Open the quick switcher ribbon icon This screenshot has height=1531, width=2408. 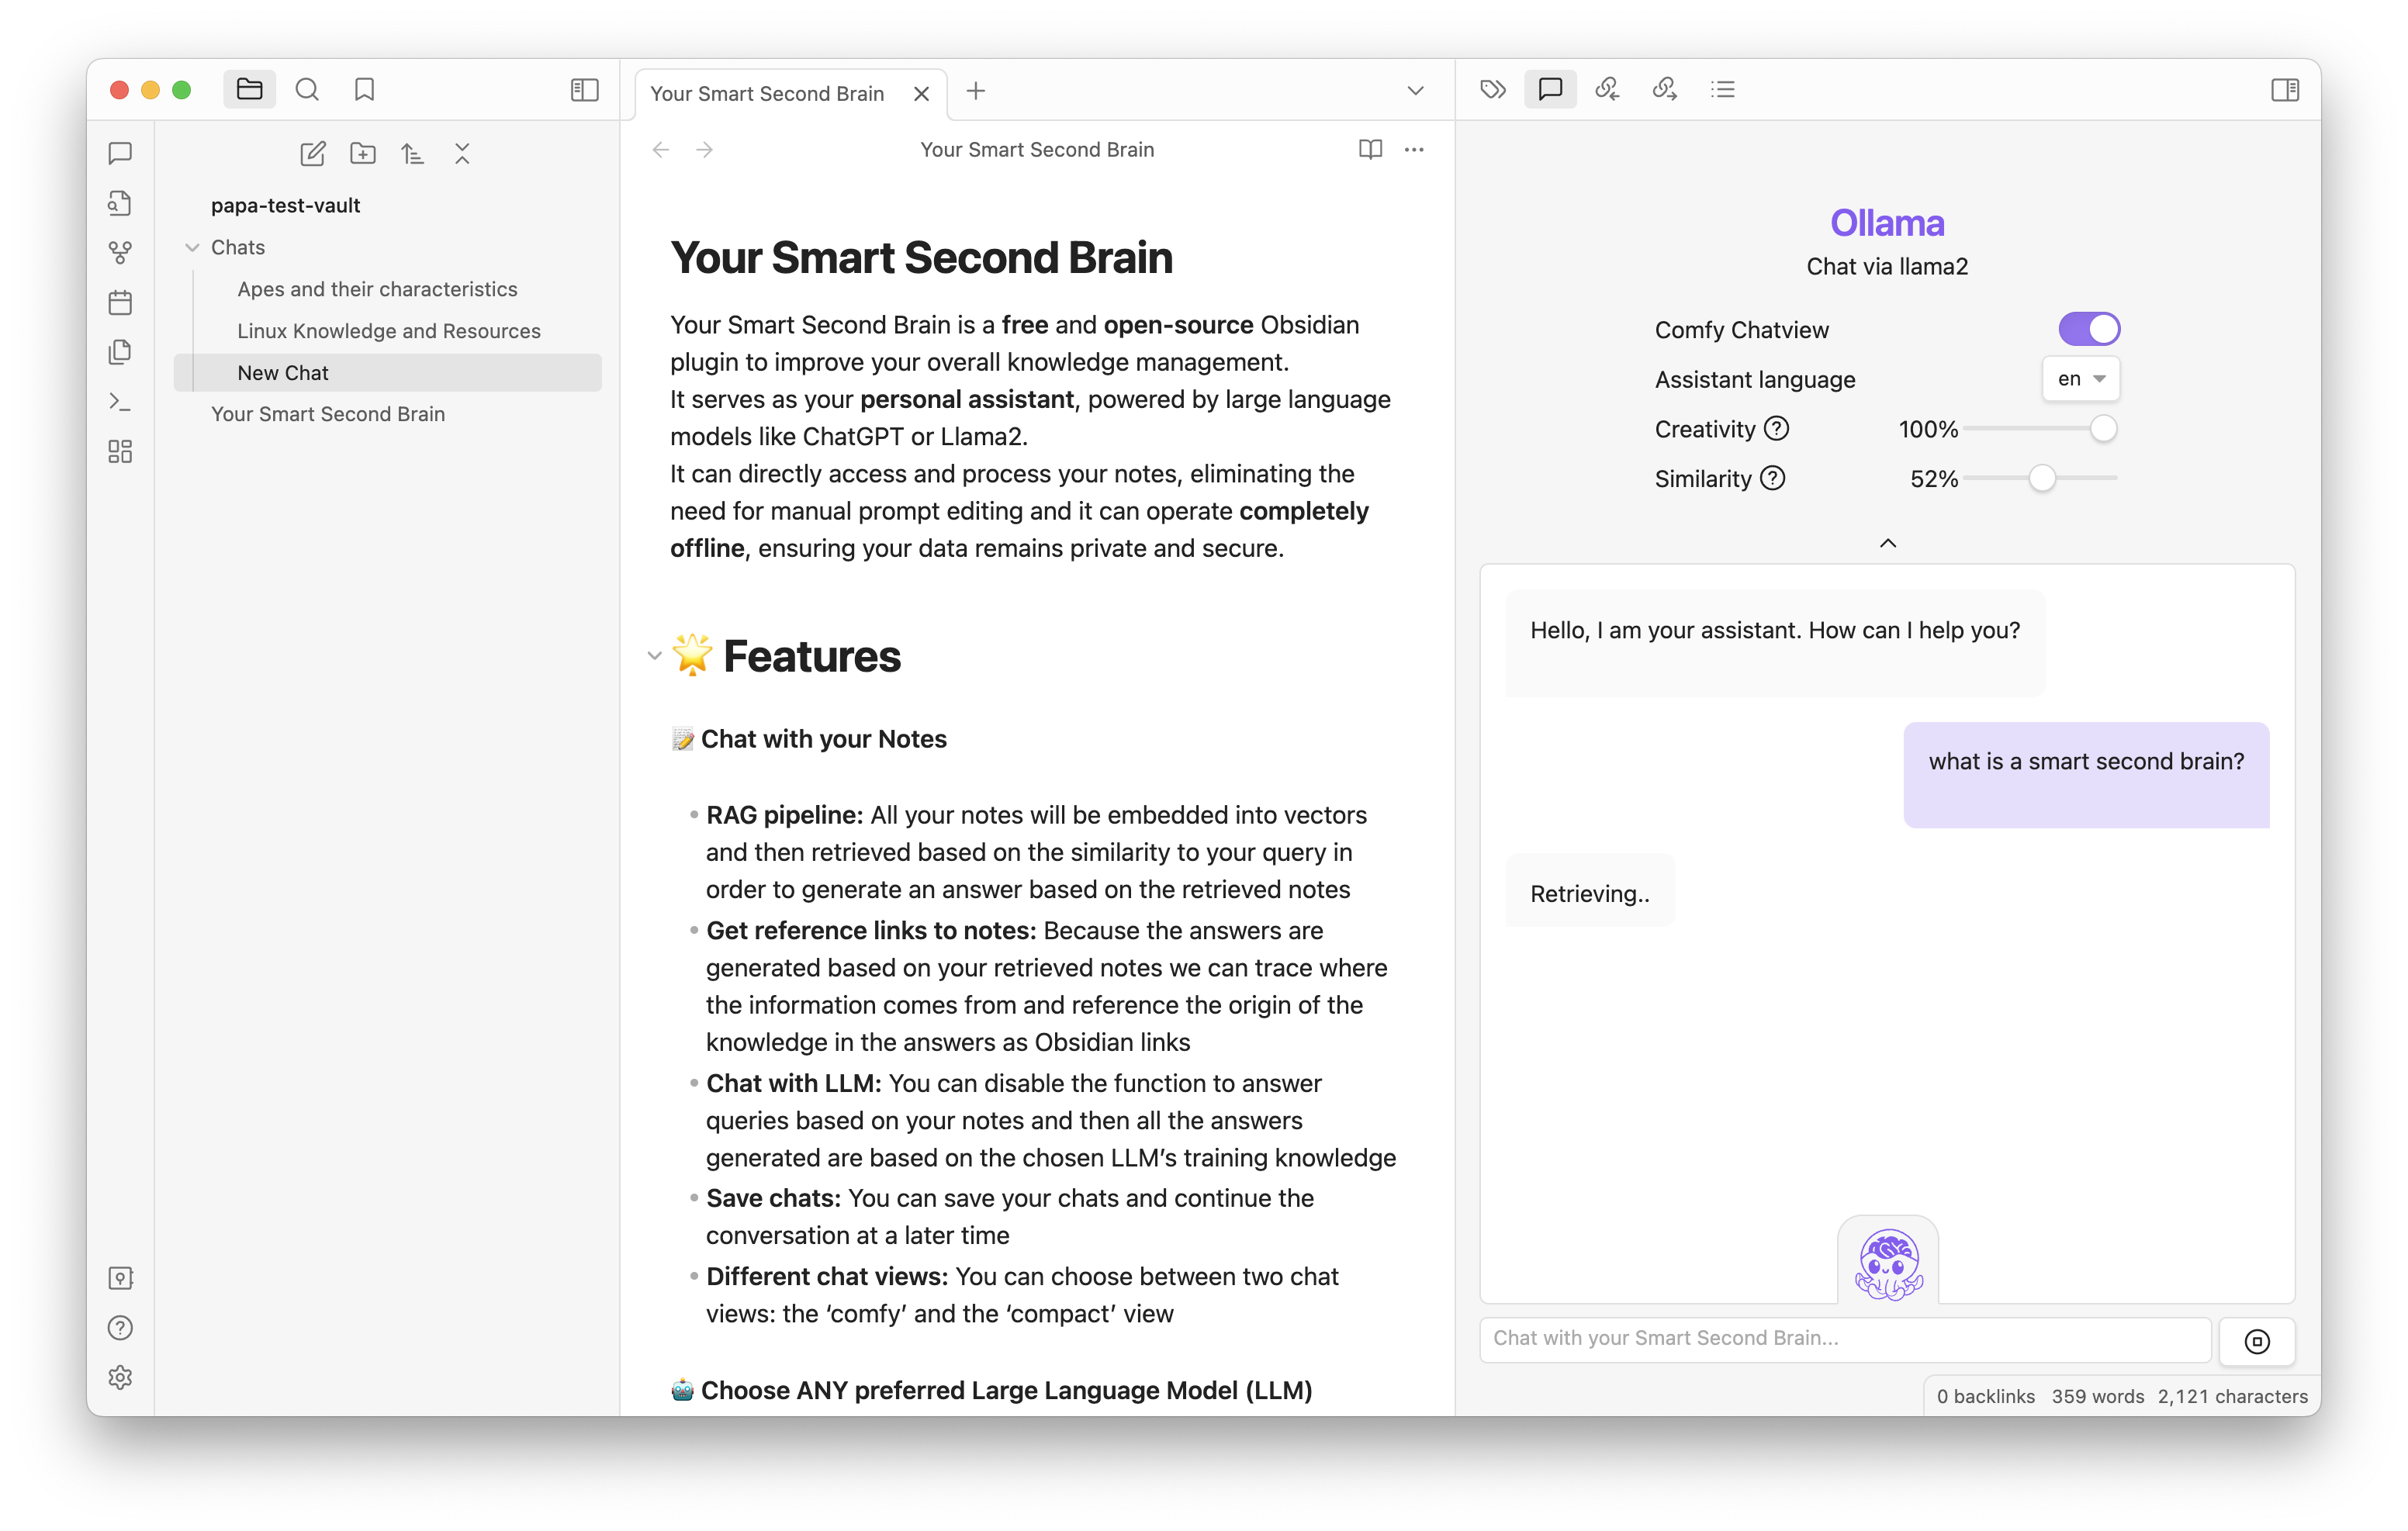[120, 203]
